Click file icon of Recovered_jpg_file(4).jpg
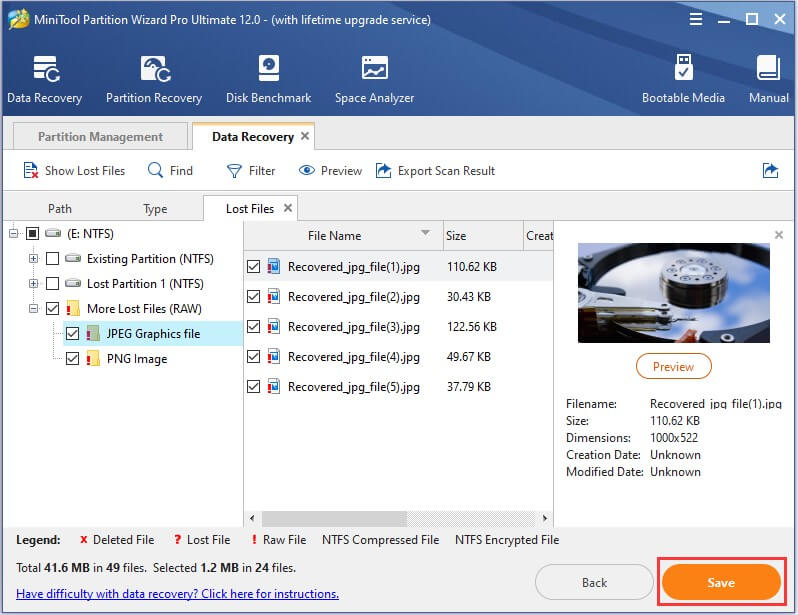 [274, 356]
